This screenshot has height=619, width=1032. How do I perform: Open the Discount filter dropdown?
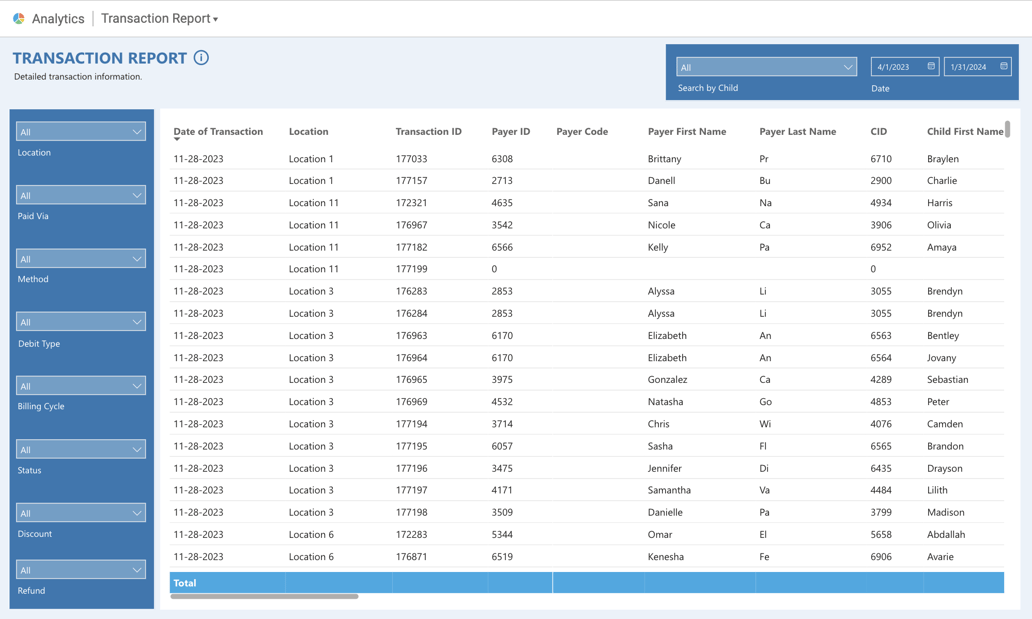(x=80, y=512)
